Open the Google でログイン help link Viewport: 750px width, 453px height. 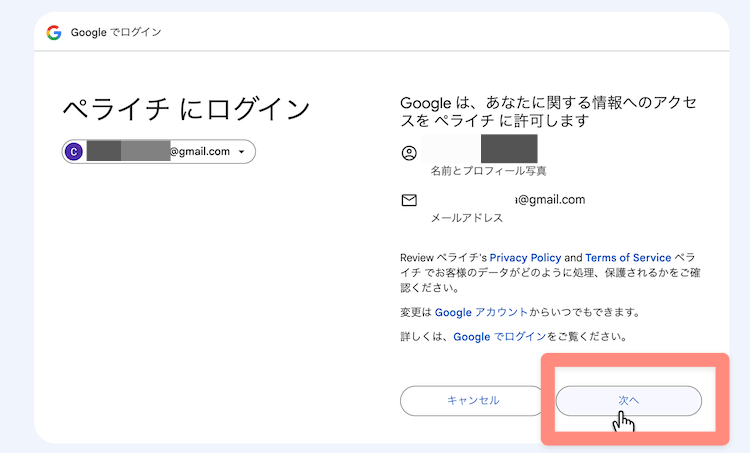[x=499, y=337]
